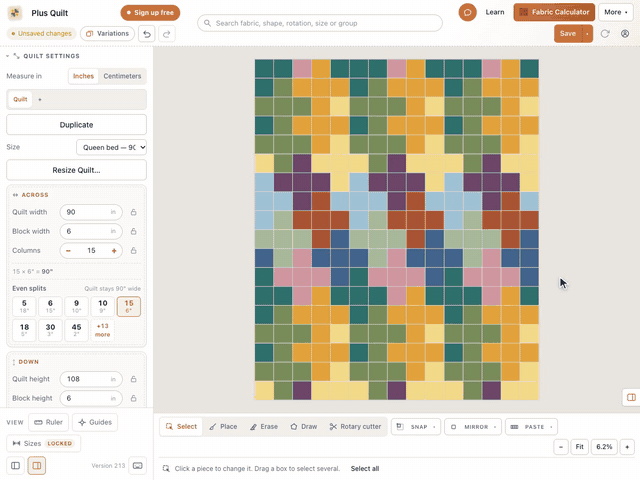The image size is (640, 480).
Task: Zoom out with the minus button
Action: 561,447
